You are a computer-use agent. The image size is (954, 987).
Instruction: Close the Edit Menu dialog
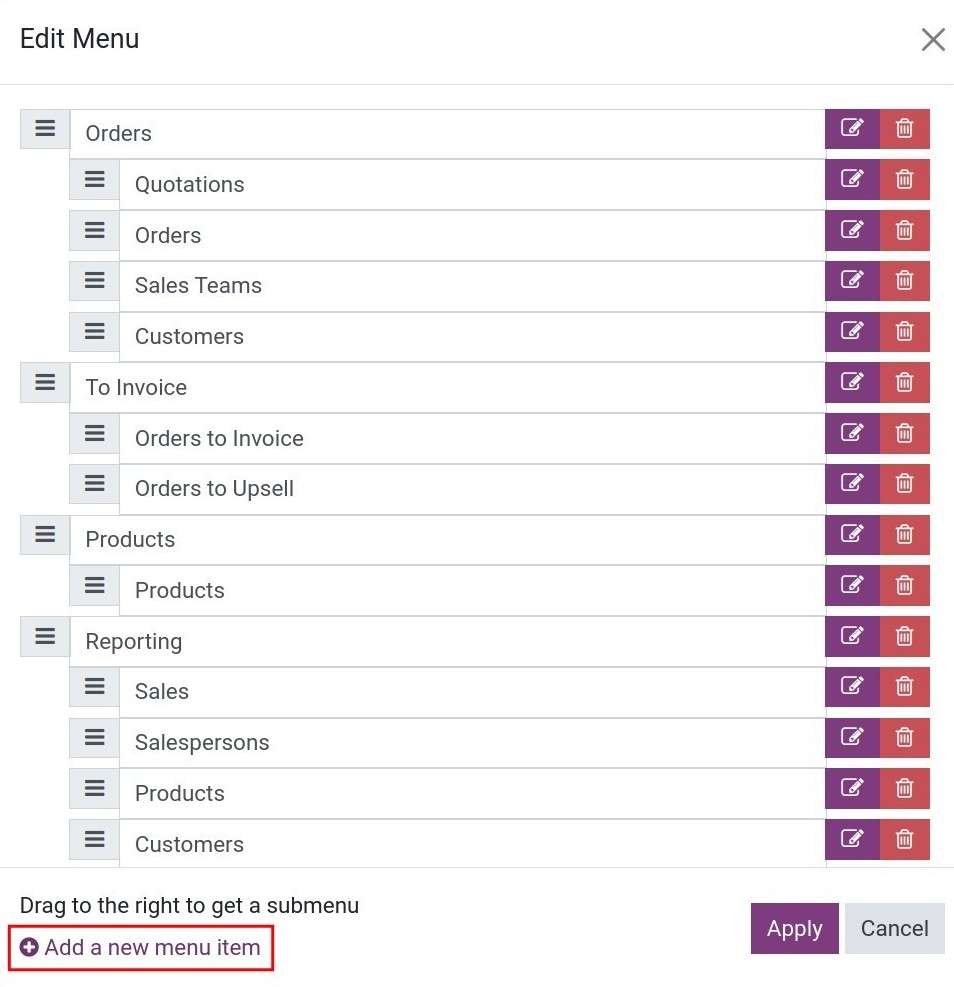pos(933,40)
